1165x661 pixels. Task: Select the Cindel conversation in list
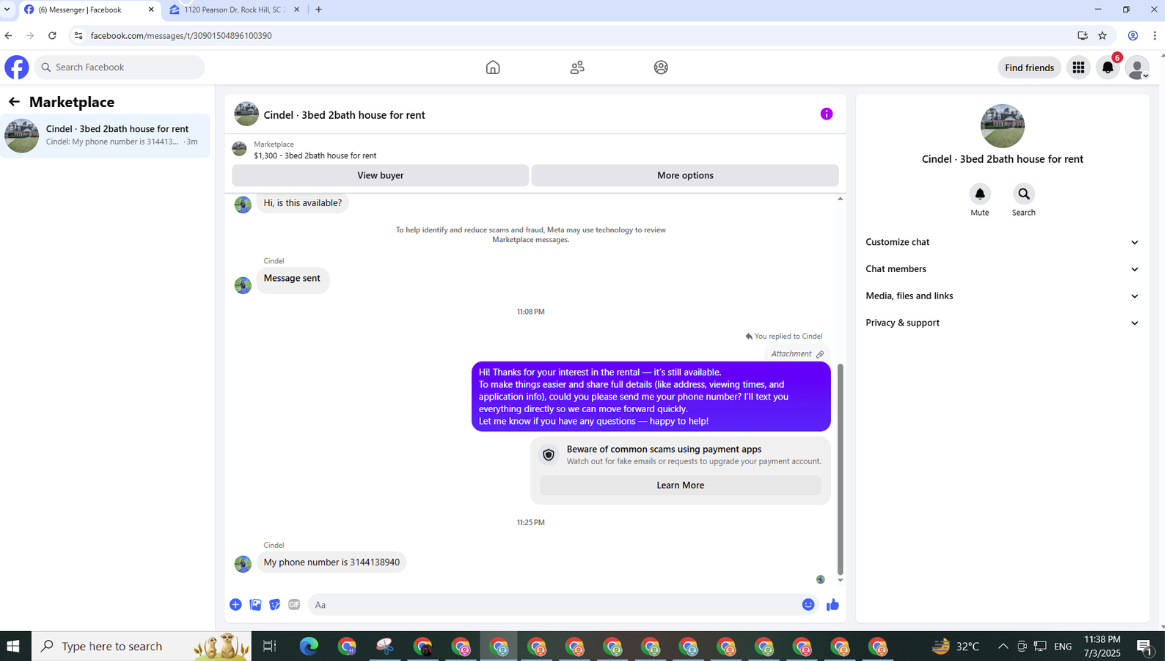[x=106, y=135]
